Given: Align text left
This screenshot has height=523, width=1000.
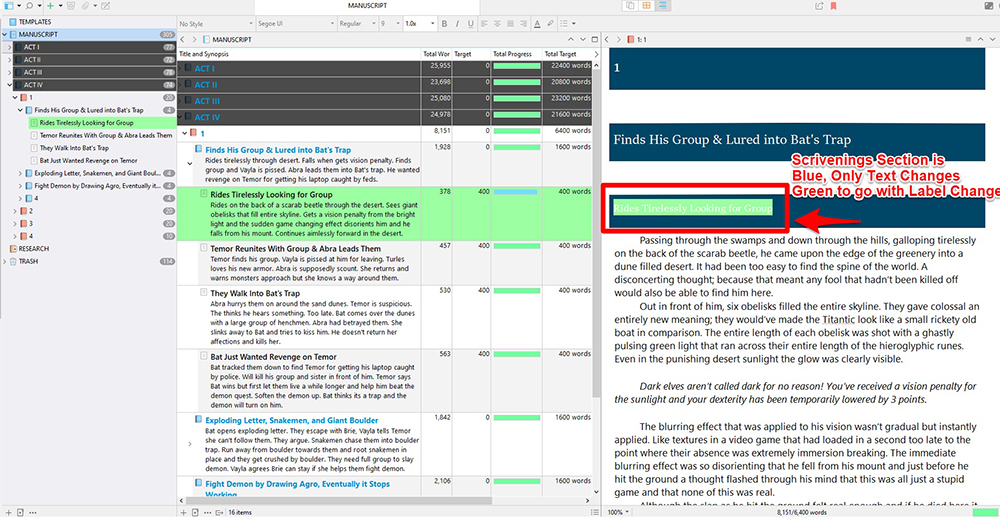Looking at the screenshot, I should pyautogui.click(x=484, y=24).
